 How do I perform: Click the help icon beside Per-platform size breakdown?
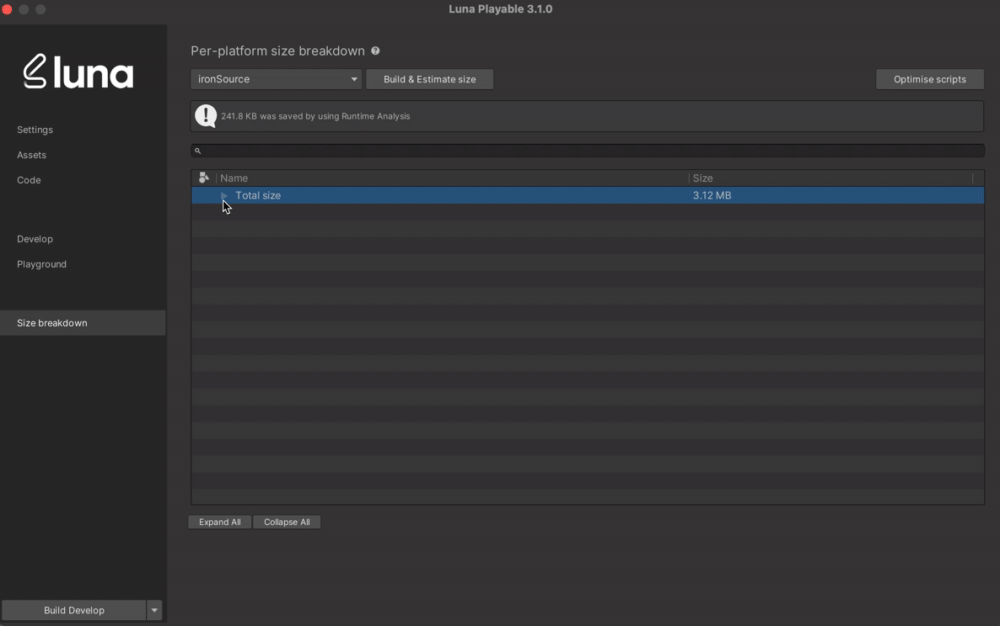coord(376,50)
